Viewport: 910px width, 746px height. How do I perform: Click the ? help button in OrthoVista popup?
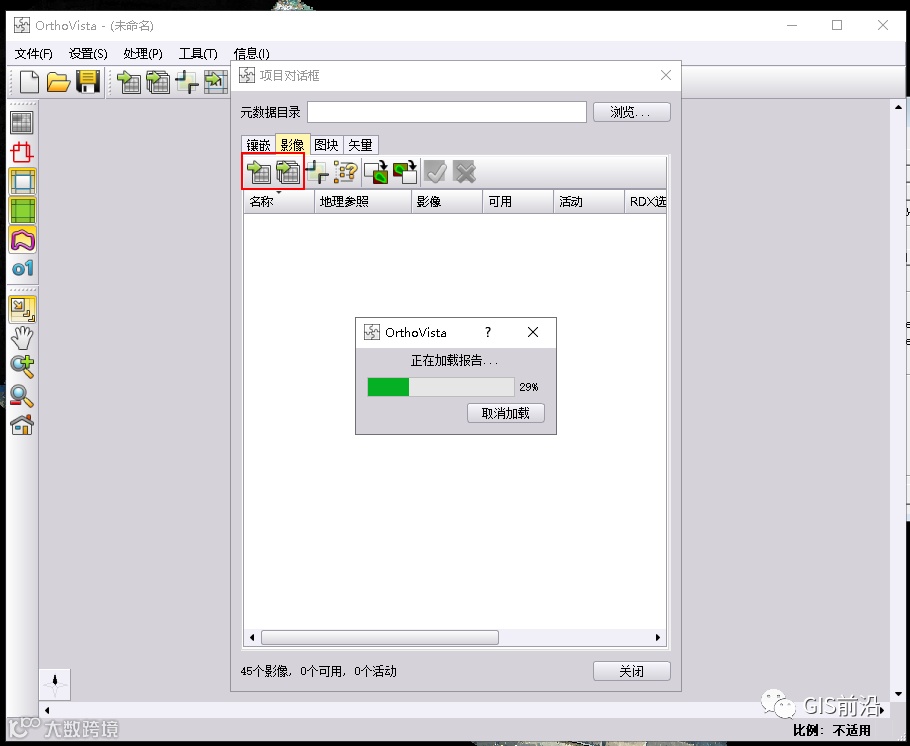[488, 332]
